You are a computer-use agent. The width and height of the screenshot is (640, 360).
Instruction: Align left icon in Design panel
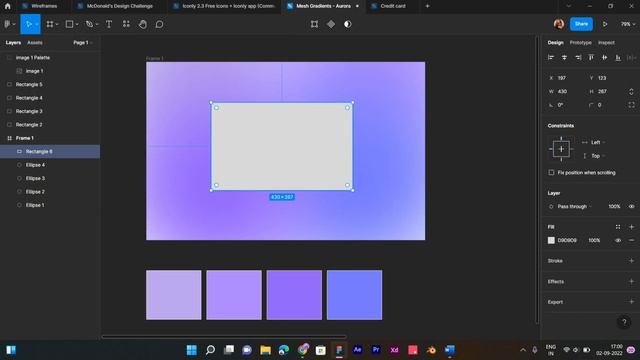[551, 58]
